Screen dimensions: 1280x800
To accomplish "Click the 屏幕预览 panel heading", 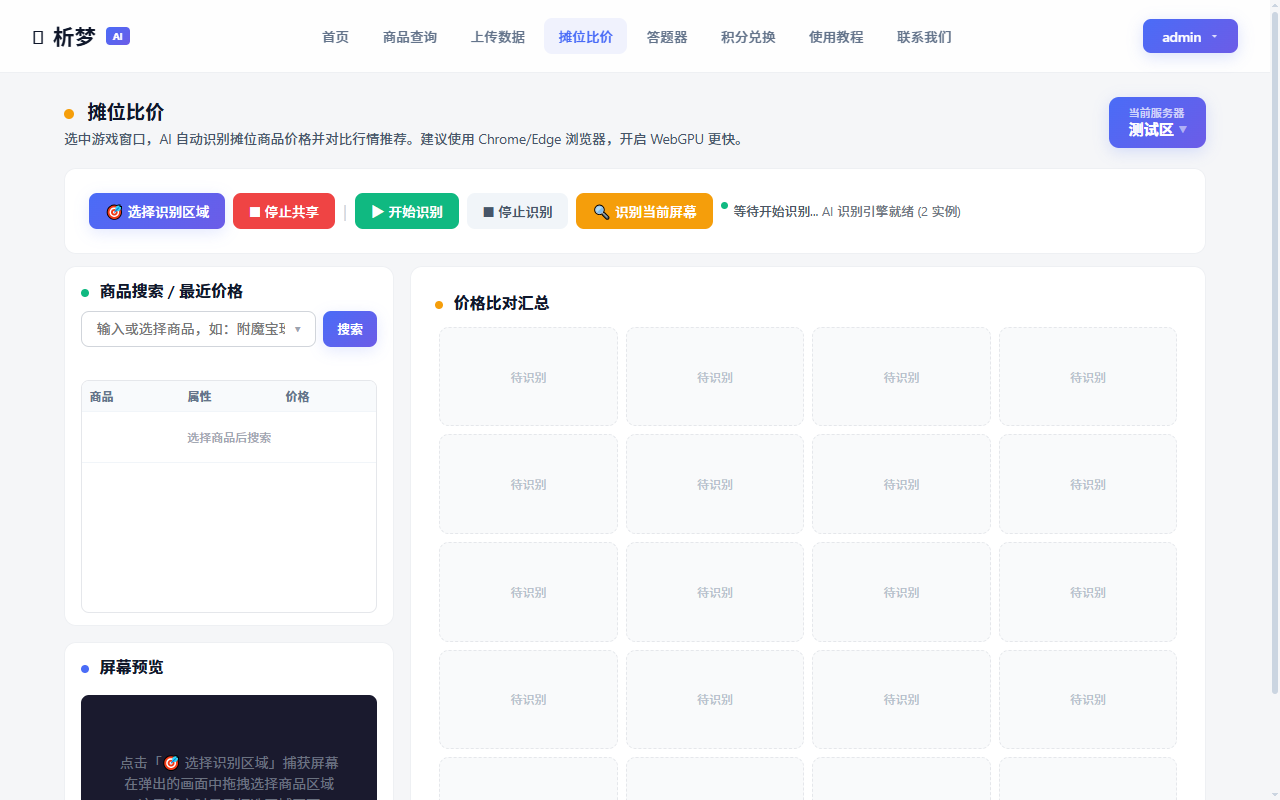I will [x=131, y=667].
